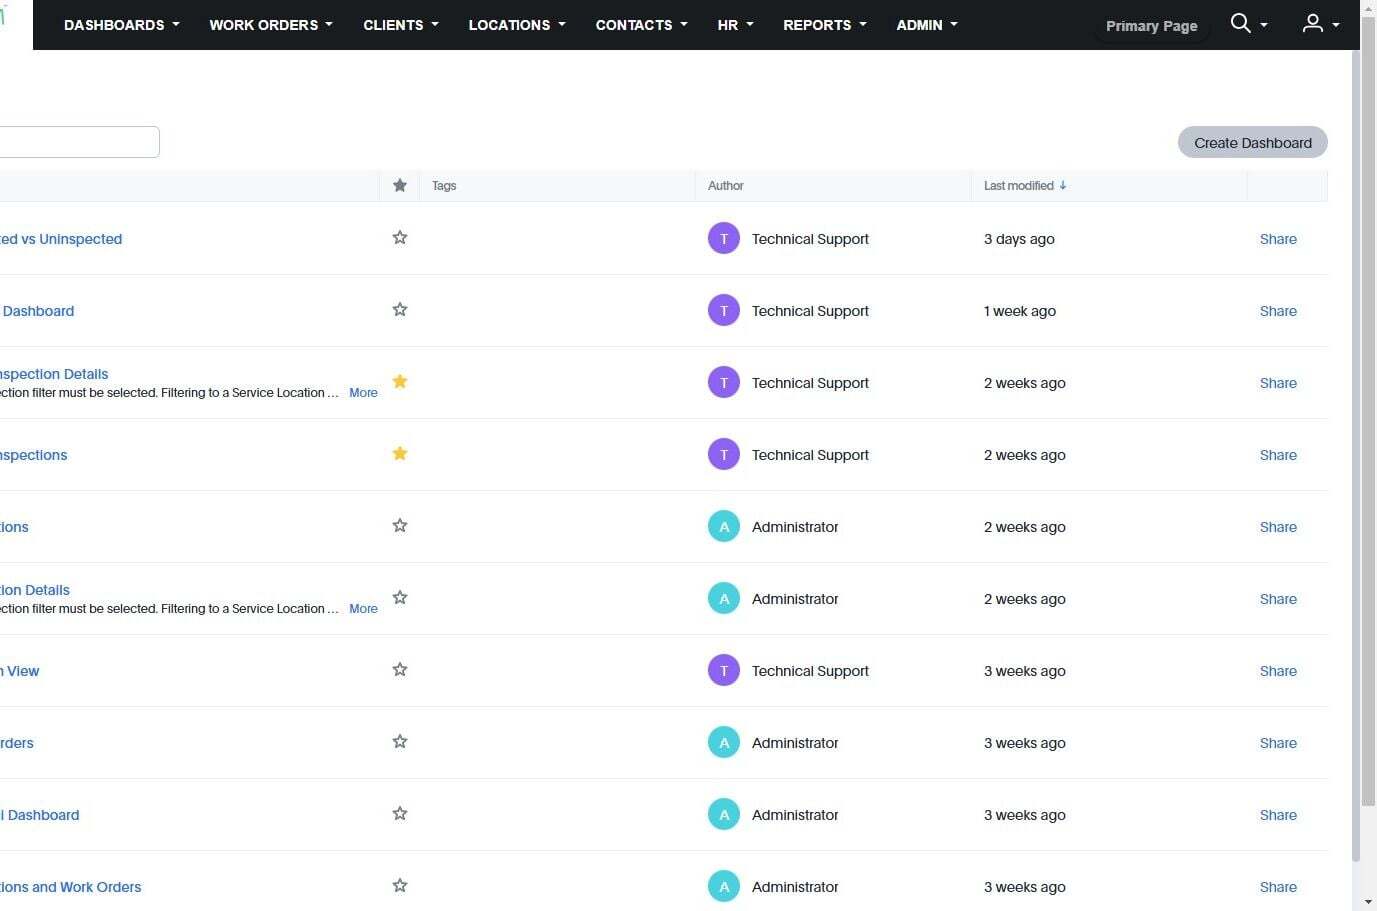Open the 'ed vs Uninspected' dashboard link
This screenshot has width=1377, height=911.
tap(61, 239)
